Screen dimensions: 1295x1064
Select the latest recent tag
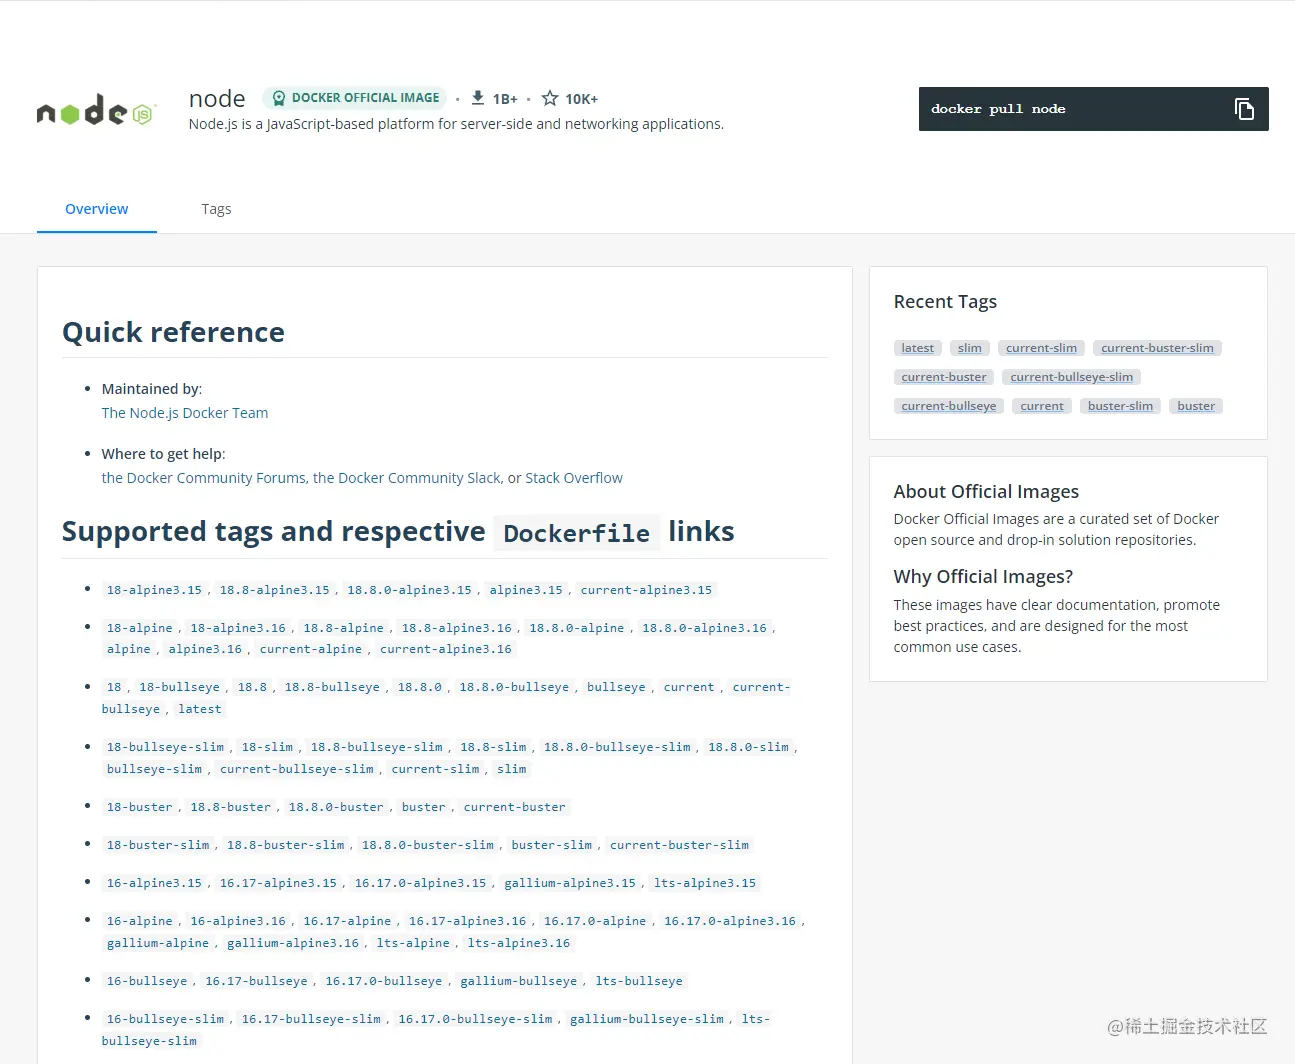918,348
